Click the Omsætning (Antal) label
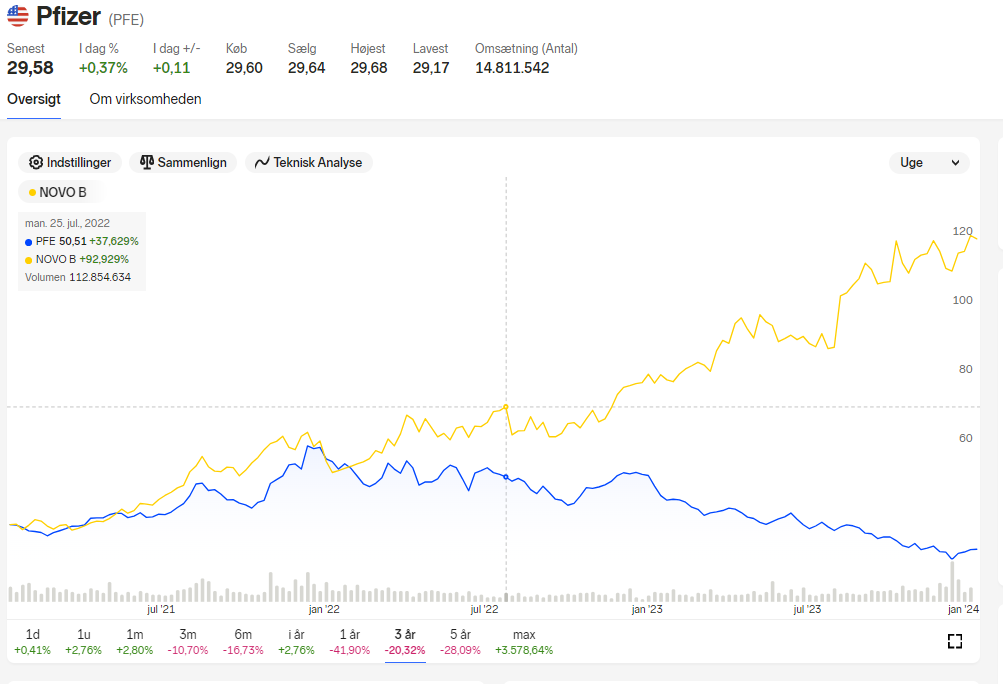 tap(526, 49)
